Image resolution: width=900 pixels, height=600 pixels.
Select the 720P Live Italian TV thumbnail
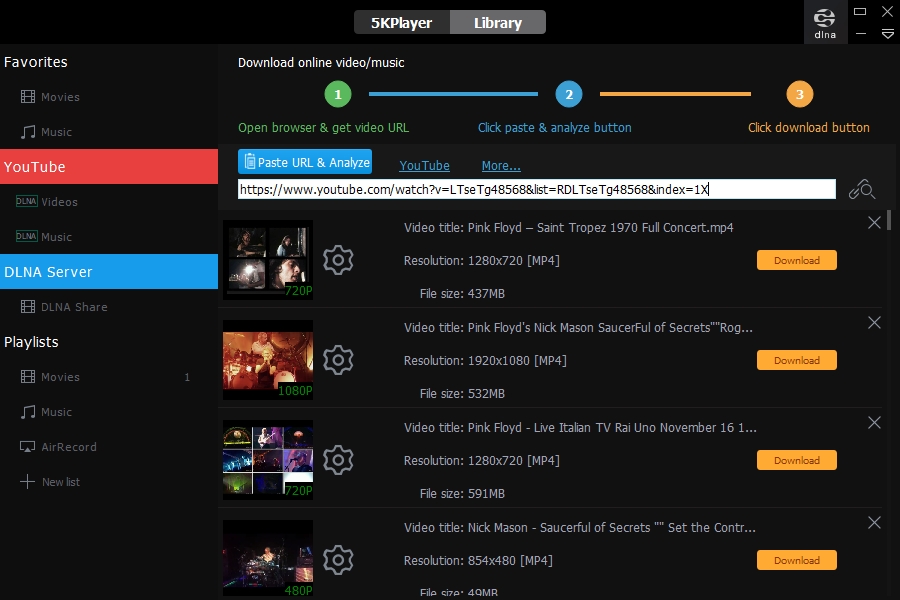click(x=268, y=460)
